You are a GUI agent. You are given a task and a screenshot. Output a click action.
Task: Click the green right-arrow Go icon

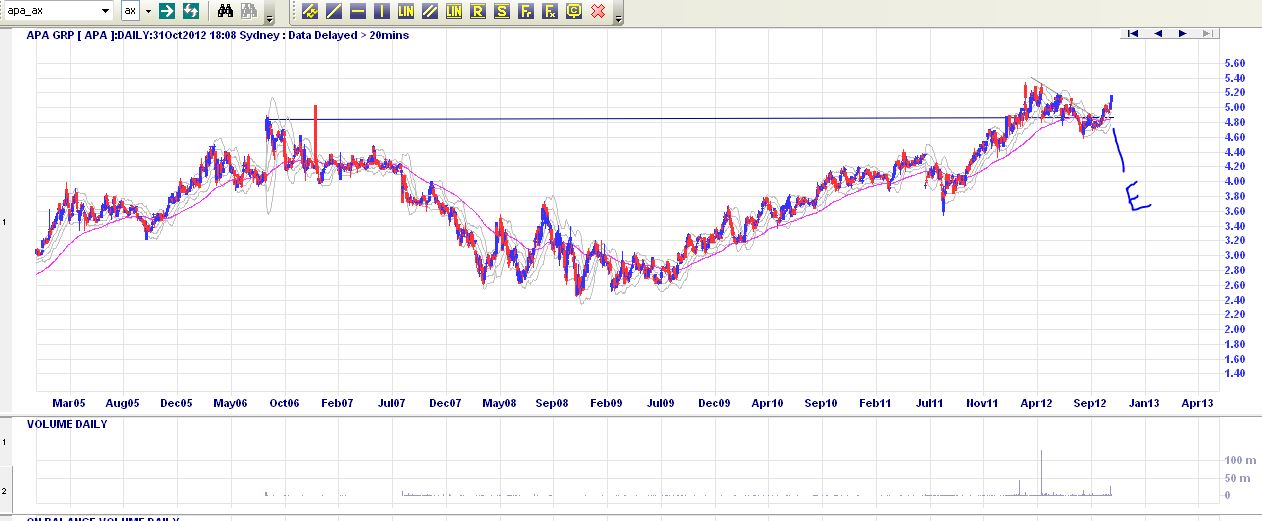click(x=167, y=11)
